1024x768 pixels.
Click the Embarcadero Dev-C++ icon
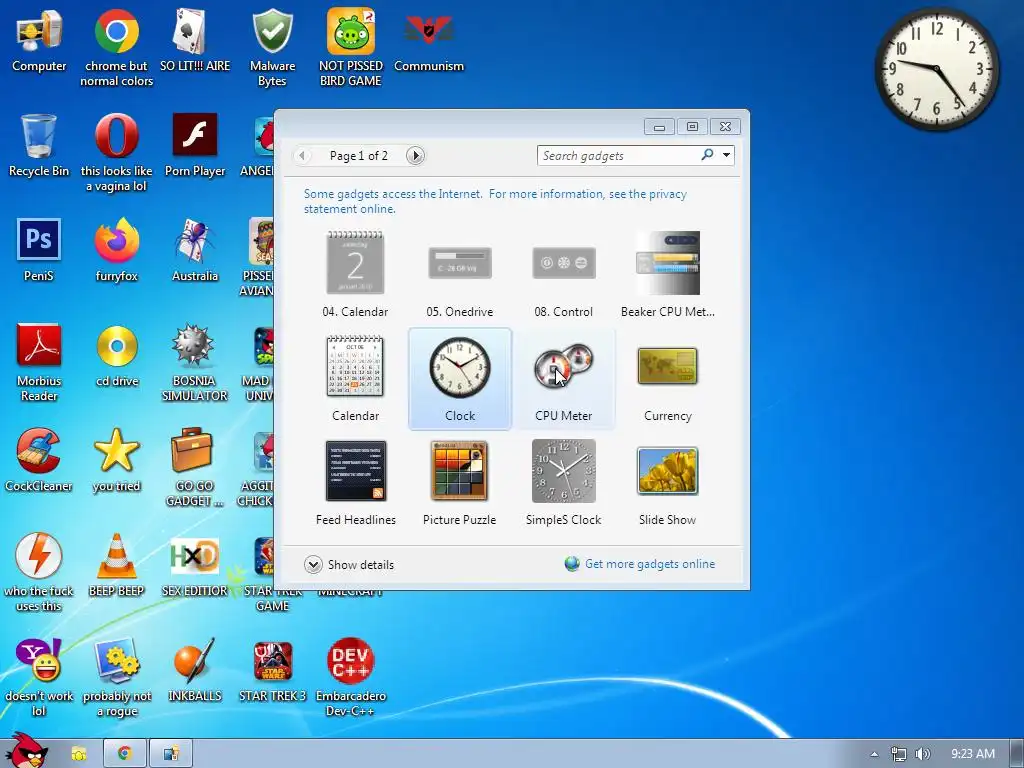351,678
